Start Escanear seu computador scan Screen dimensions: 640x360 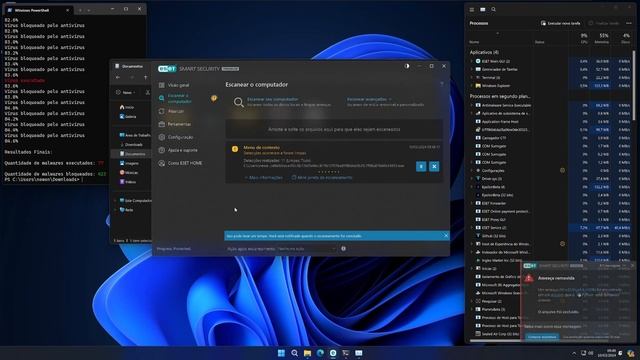[x=272, y=99]
